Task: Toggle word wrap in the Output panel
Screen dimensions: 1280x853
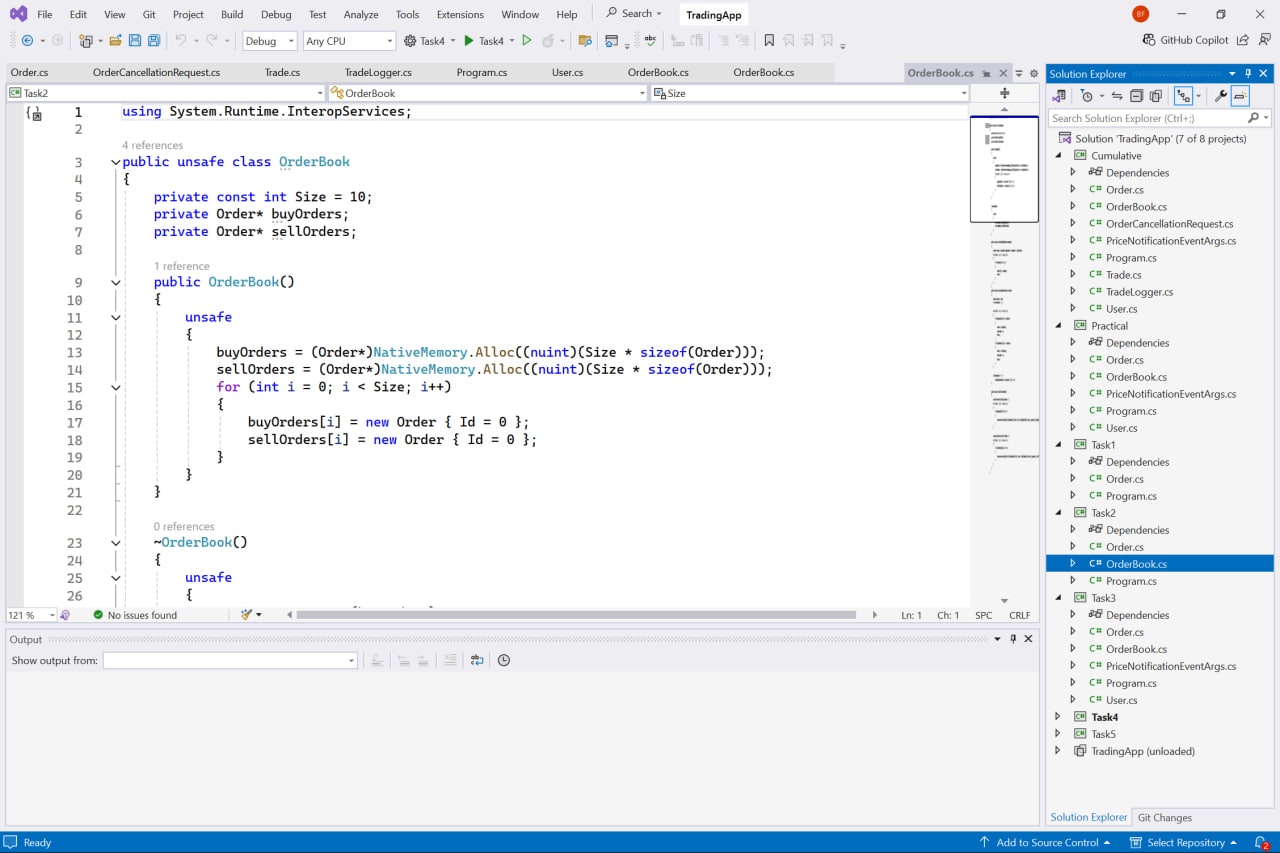Action: pyautogui.click(x=477, y=660)
